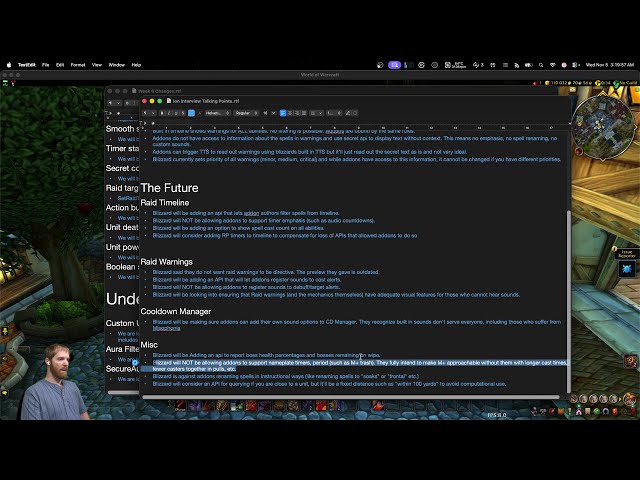Image resolution: width=640 pixels, height=480 pixels.
Task: Click the purple screen-sharing pill icon in menu bar
Action: [394, 65]
